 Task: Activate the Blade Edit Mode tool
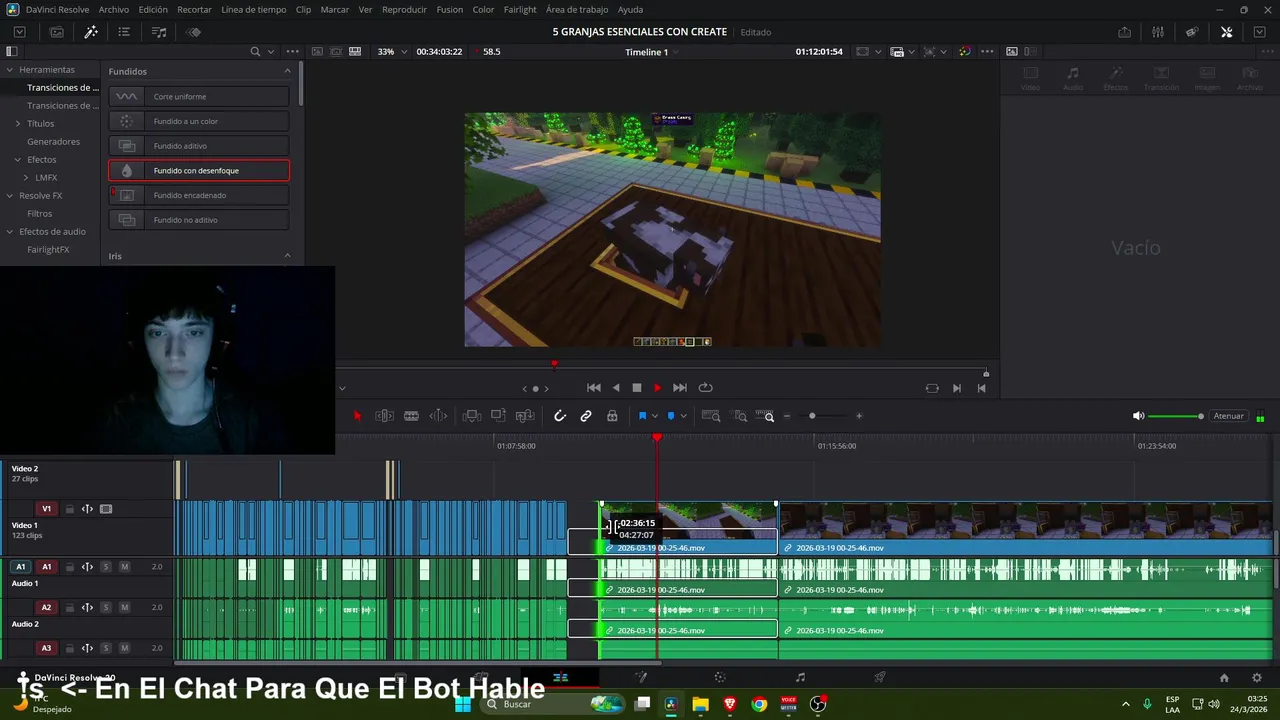[x=411, y=416]
